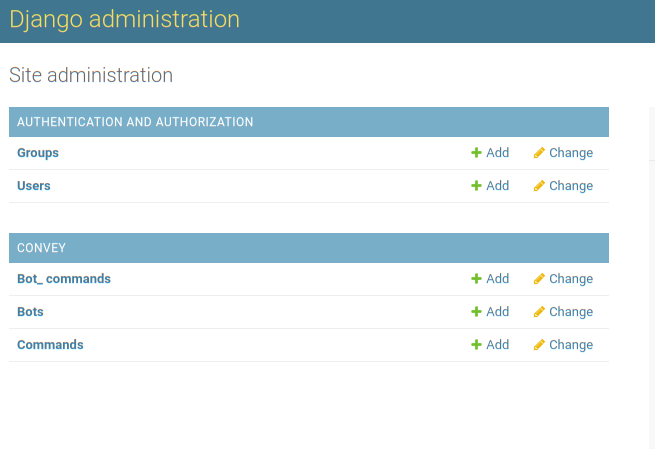This screenshot has width=655, height=449.
Task: Go to Django administration home title
Action: (x=124, y=20)
